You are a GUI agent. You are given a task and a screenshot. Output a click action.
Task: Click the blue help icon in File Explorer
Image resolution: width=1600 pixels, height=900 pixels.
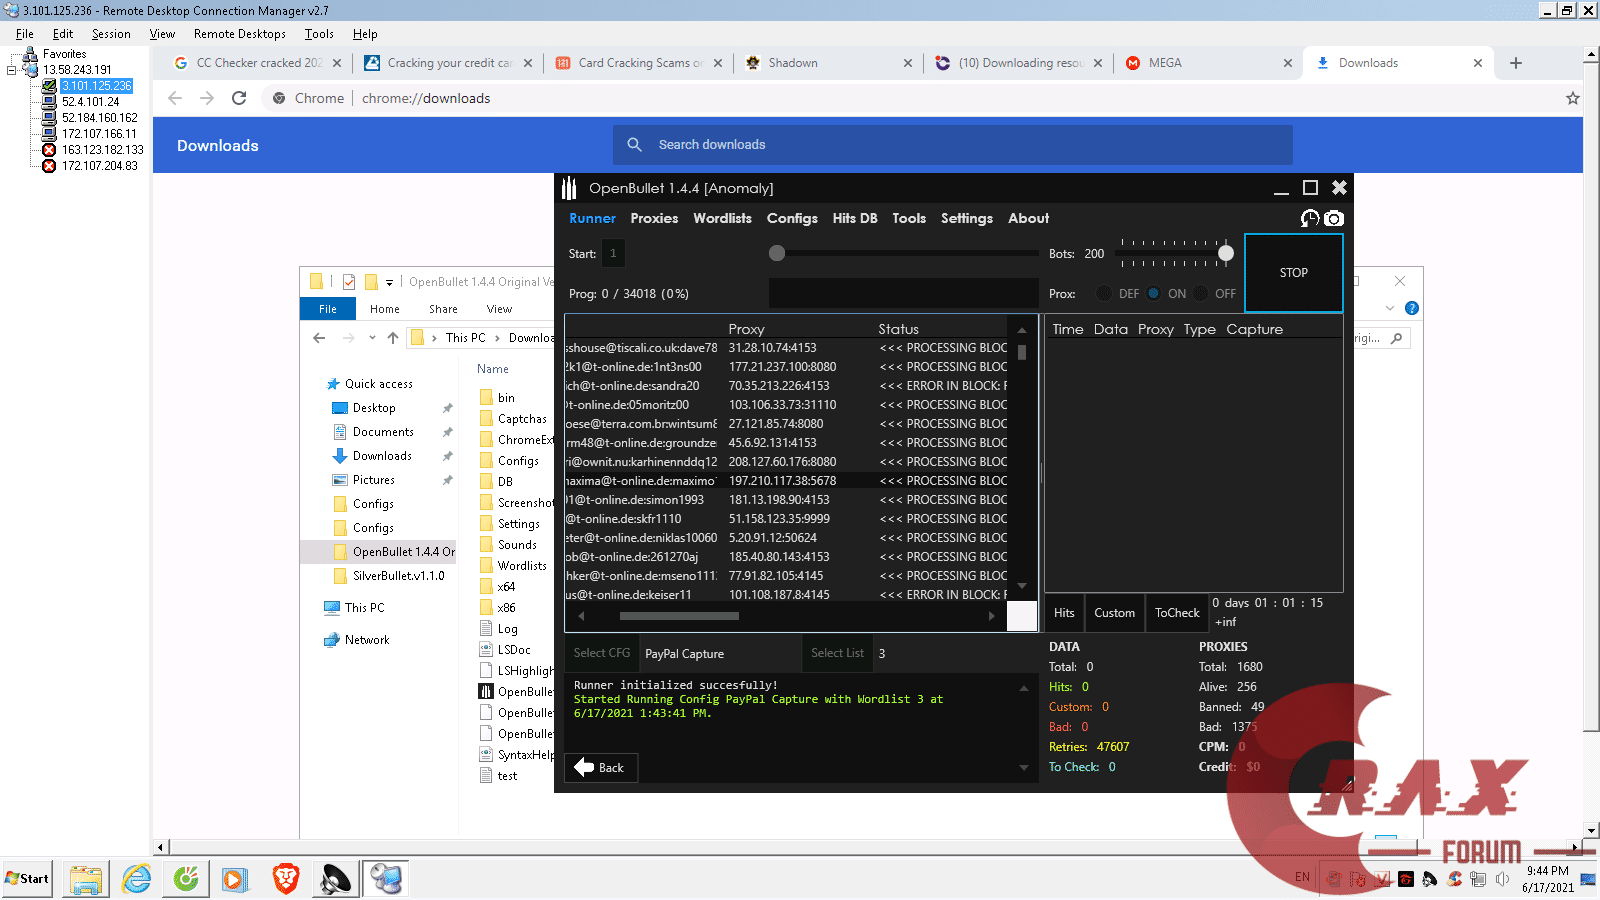point(1411,308)
